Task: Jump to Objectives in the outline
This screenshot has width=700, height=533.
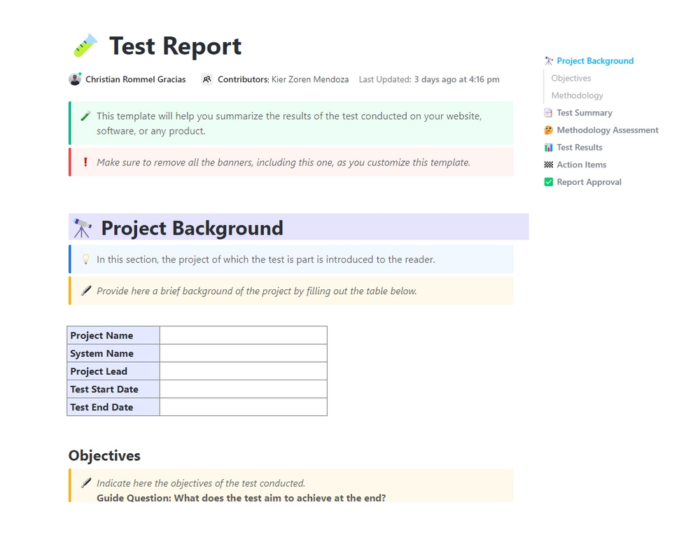Action: coord(571,78)
